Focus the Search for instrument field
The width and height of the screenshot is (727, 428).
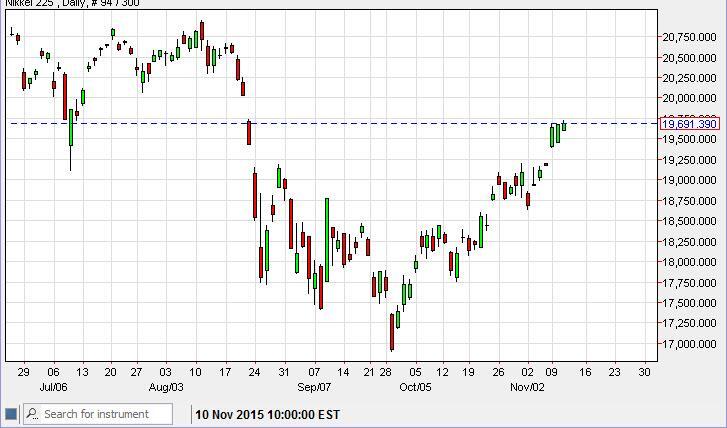coord(108,414)
